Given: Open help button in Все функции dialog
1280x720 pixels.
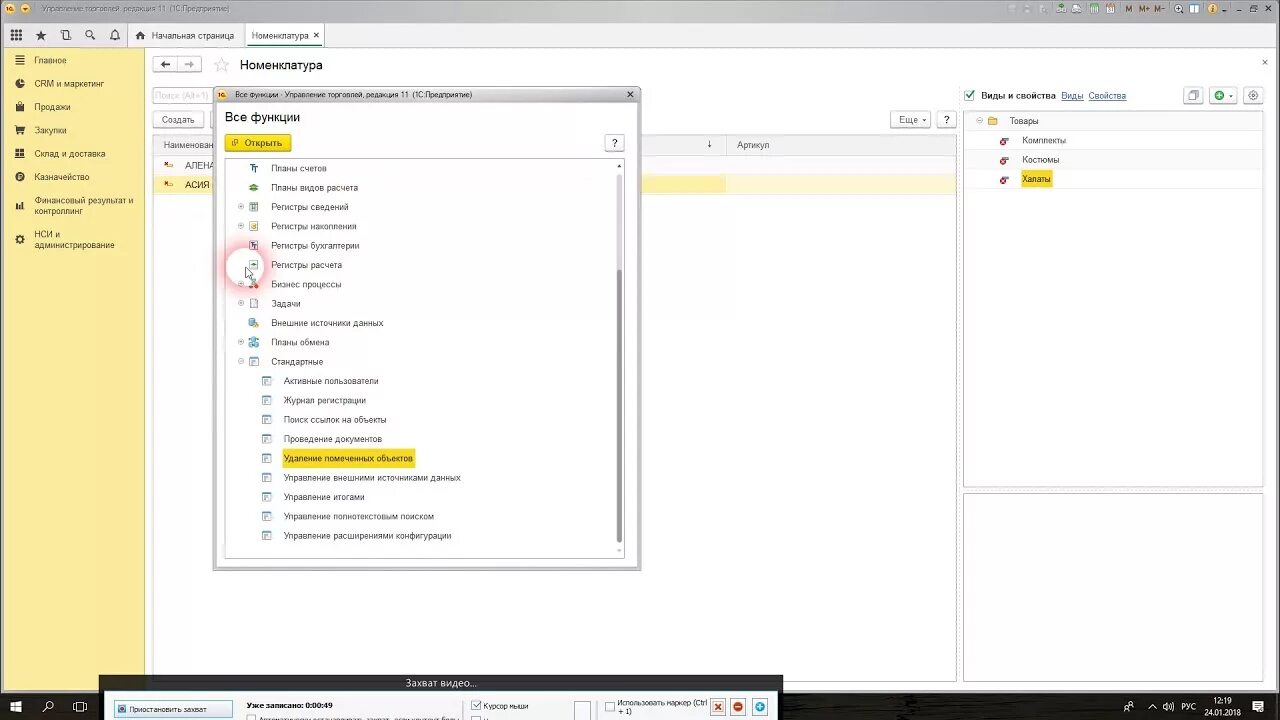Looking at the screenshot, I should 615,143.
